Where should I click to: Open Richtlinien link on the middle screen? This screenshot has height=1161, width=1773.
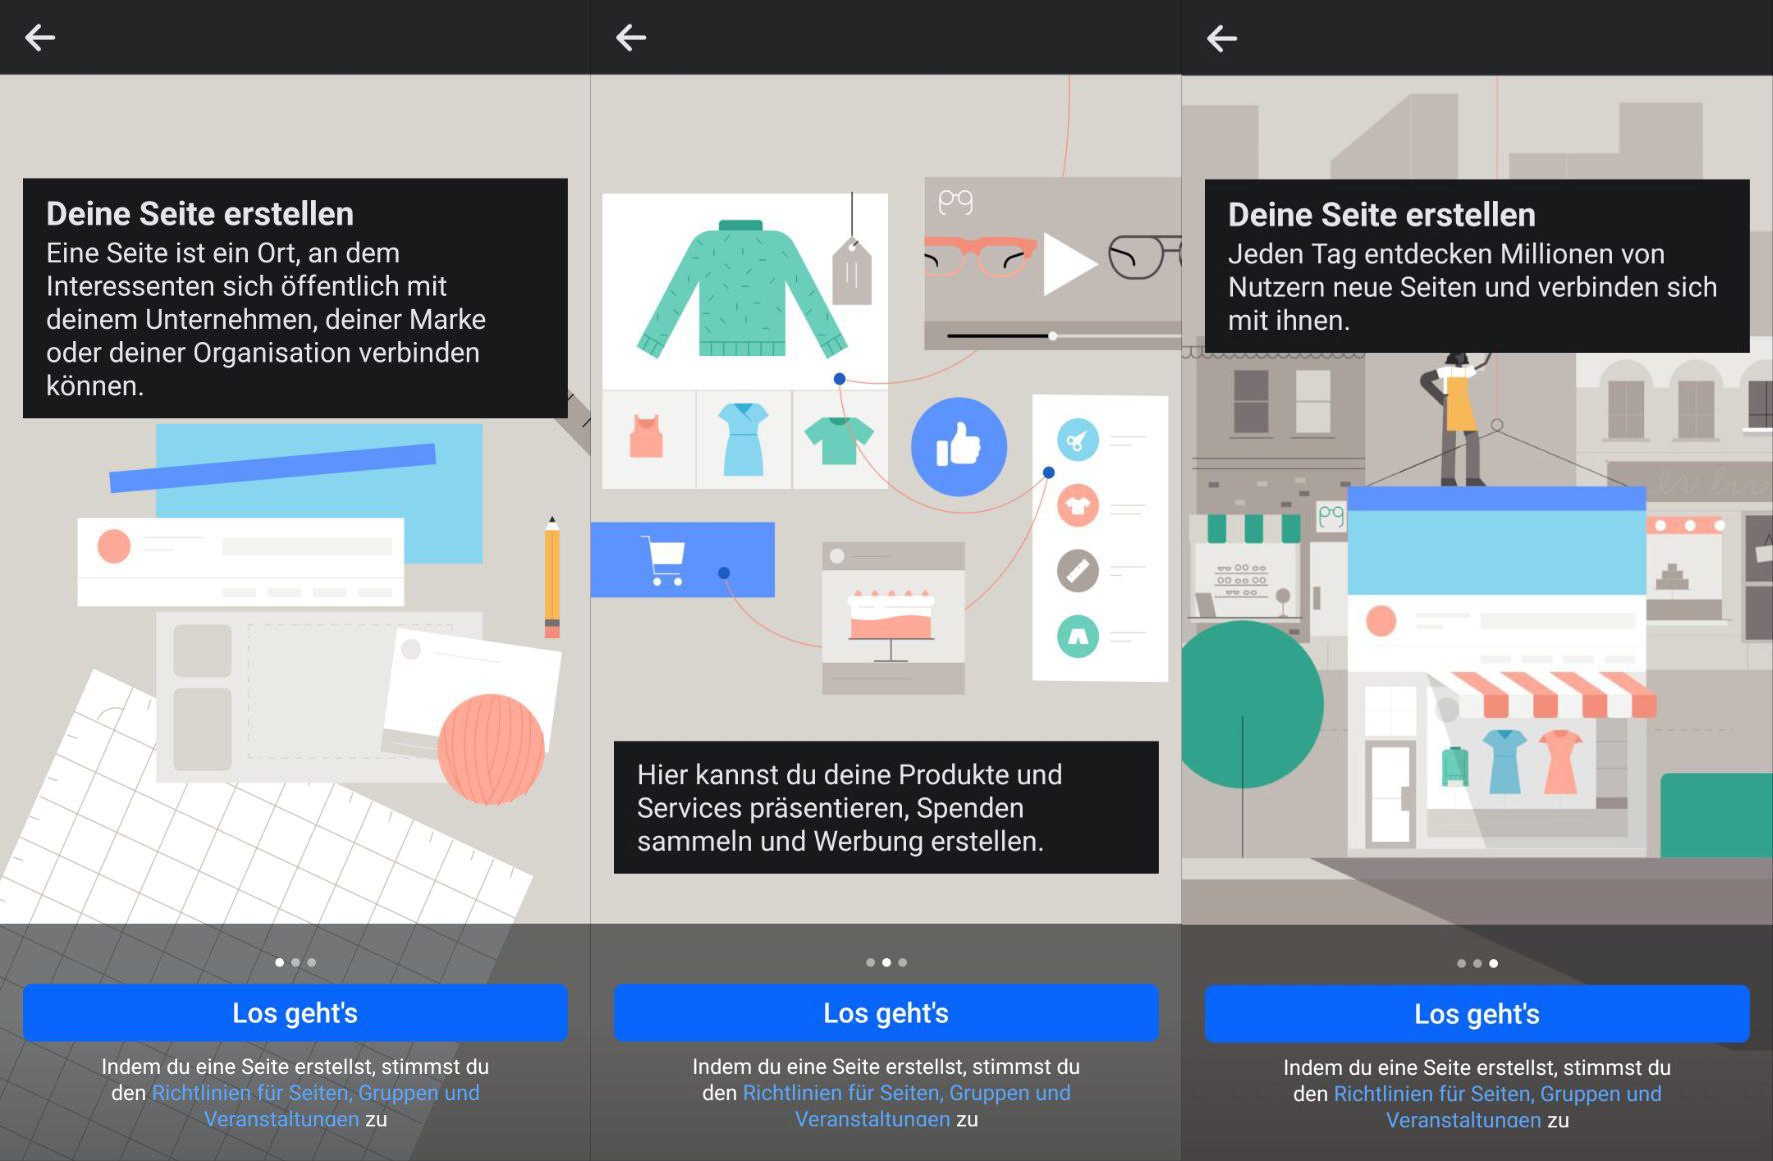906,1106
